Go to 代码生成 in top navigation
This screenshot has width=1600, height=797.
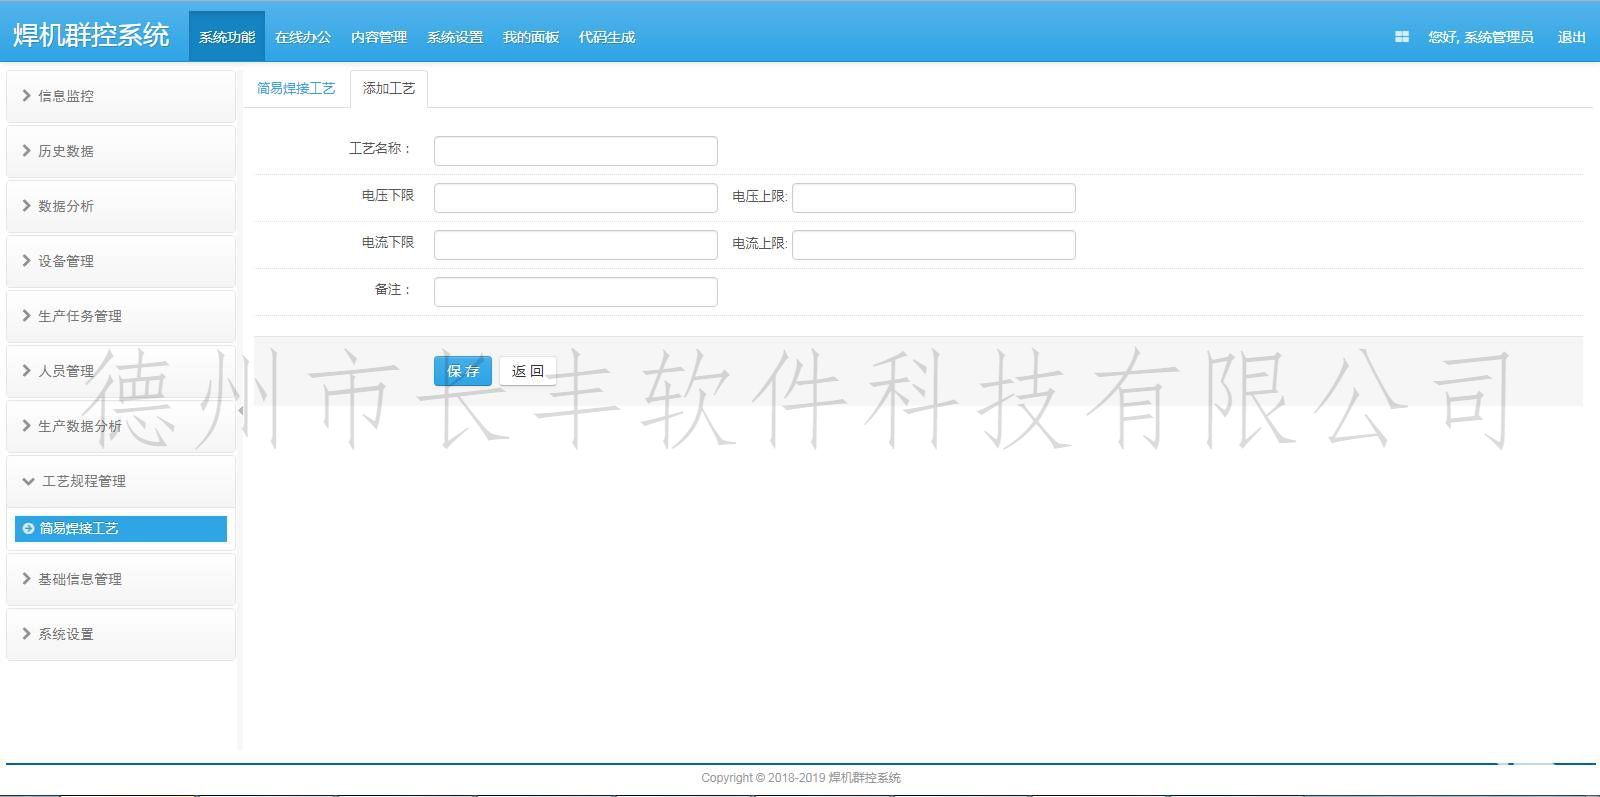[607, 37]
